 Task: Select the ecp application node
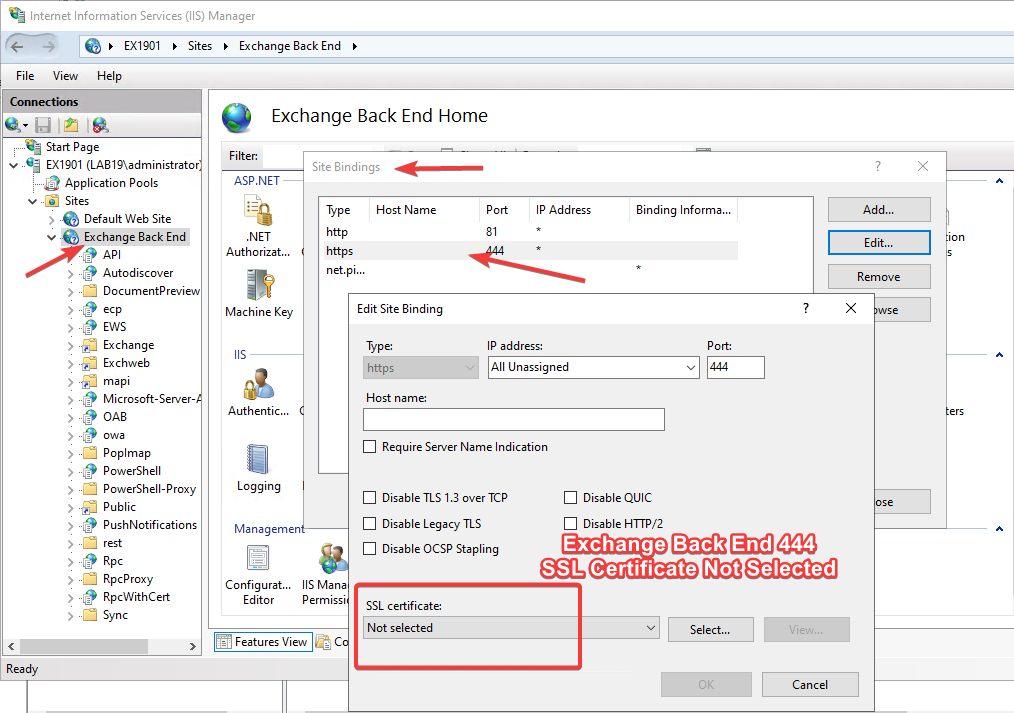112,309
